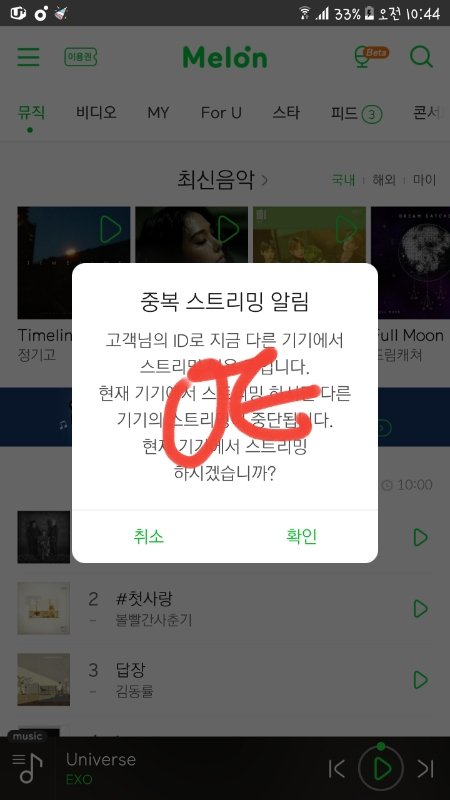
Task: Open the 피드 tab with badge 3
Action: (356, 113)
